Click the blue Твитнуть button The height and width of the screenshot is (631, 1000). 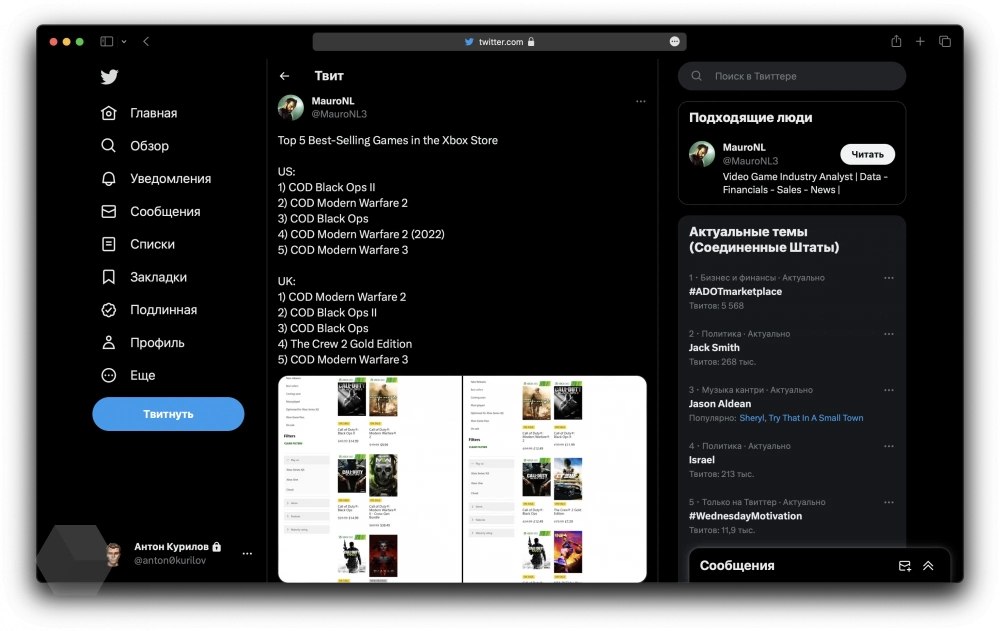pos(168,414)
